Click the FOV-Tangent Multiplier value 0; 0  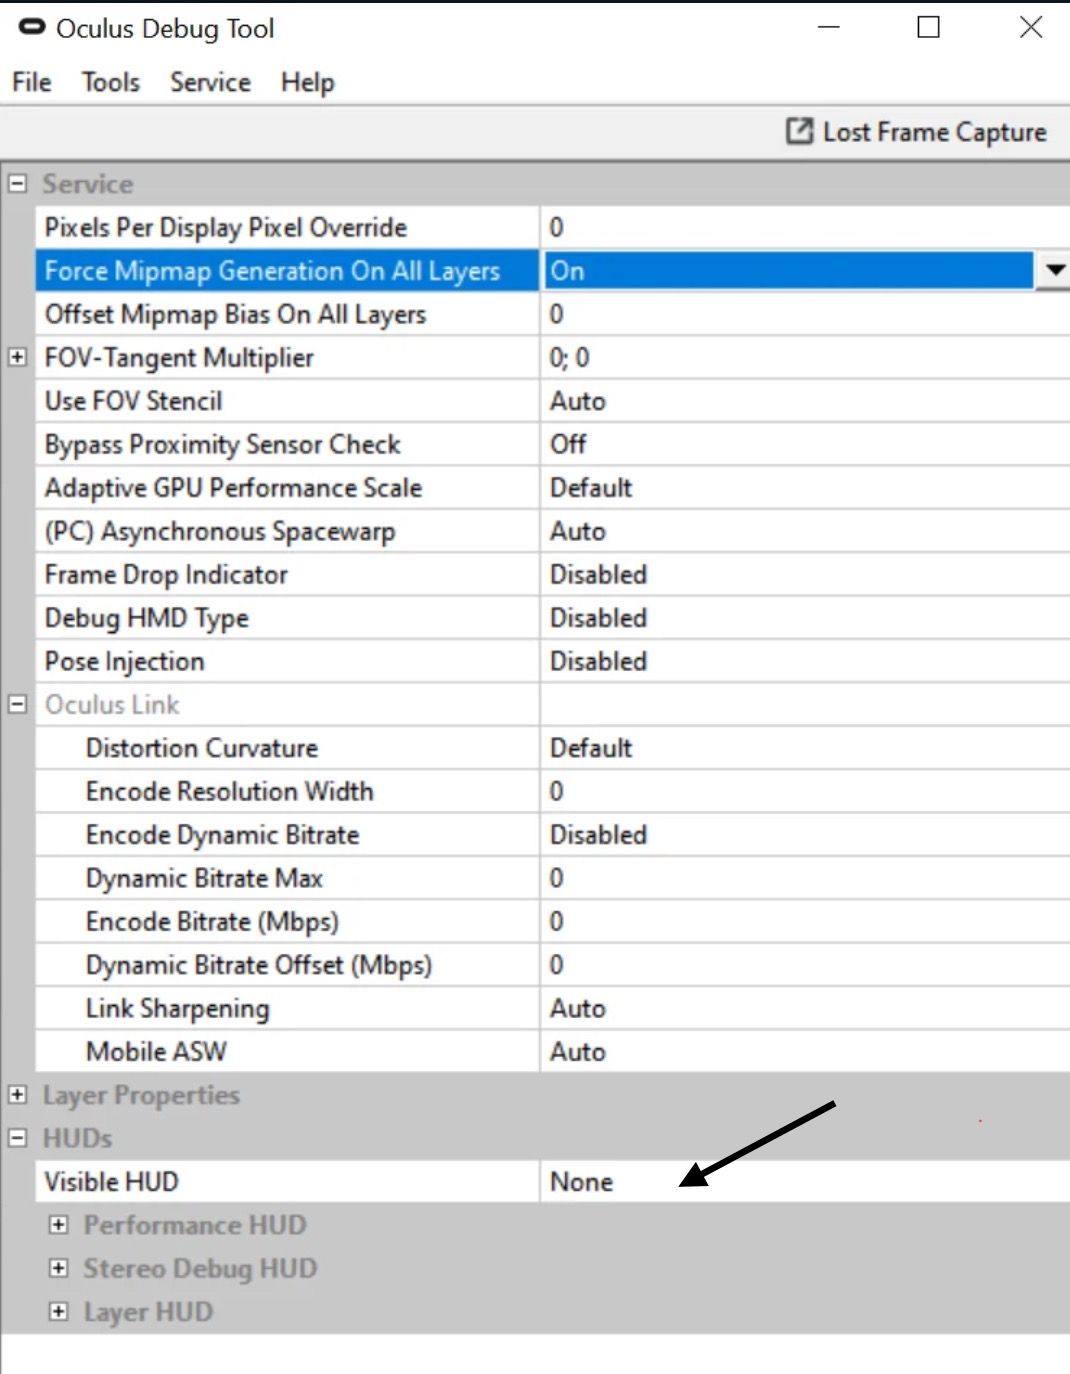click(805, 358)
